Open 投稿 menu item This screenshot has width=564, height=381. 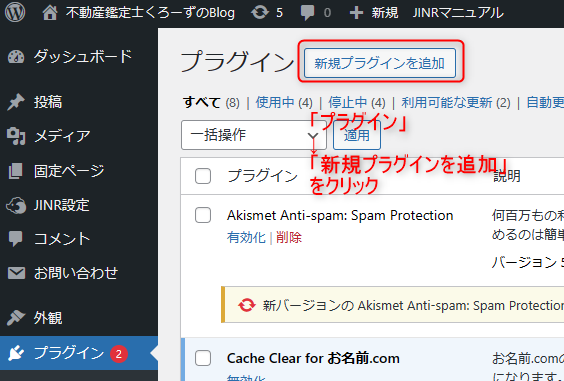point(79,102)
